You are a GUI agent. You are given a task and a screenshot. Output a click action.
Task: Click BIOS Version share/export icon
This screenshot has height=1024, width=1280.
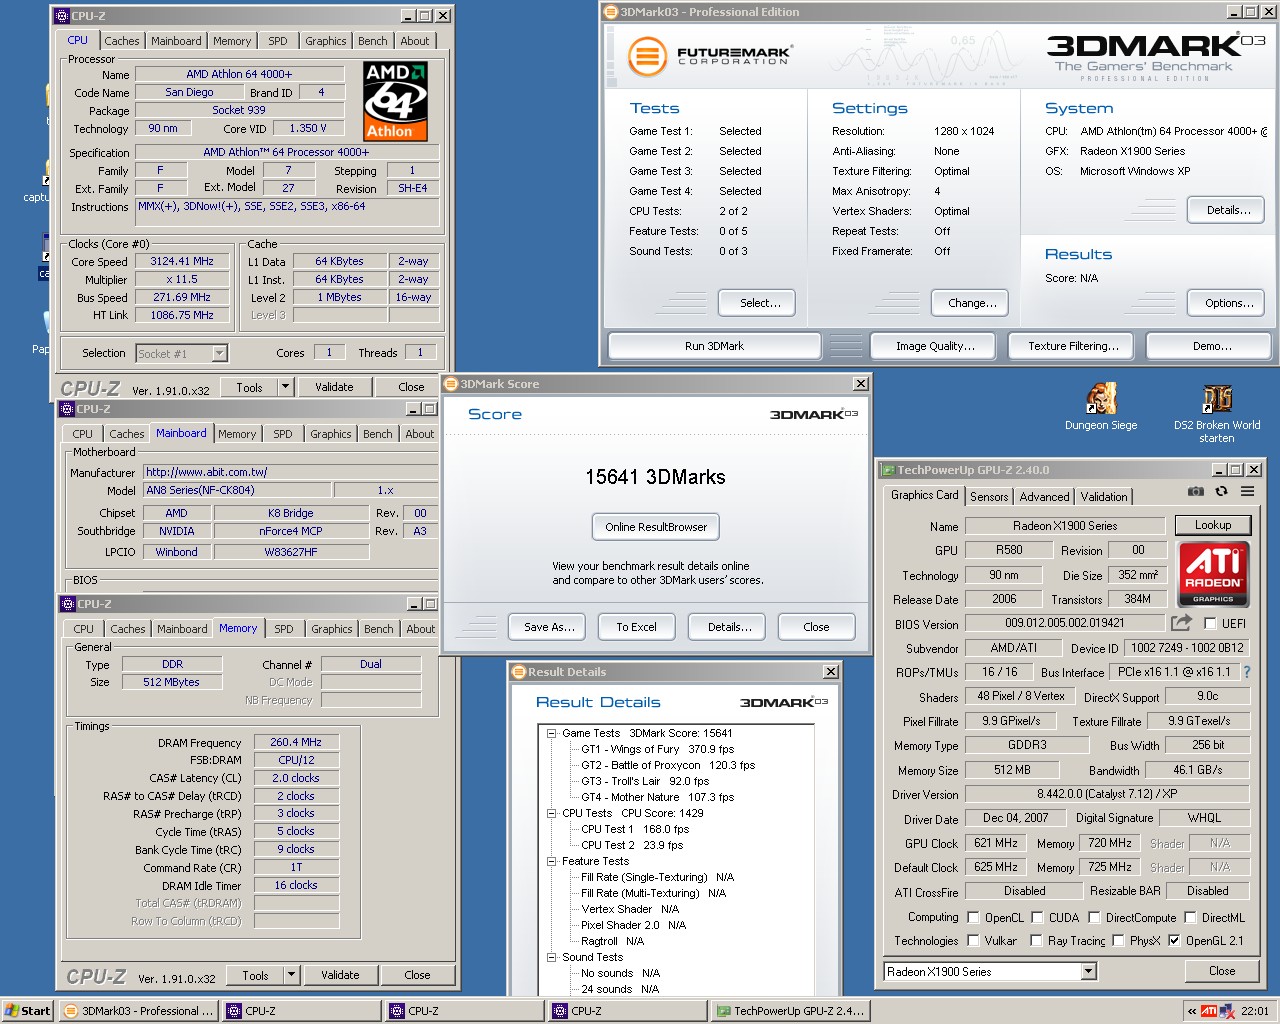pos(1182,623)
